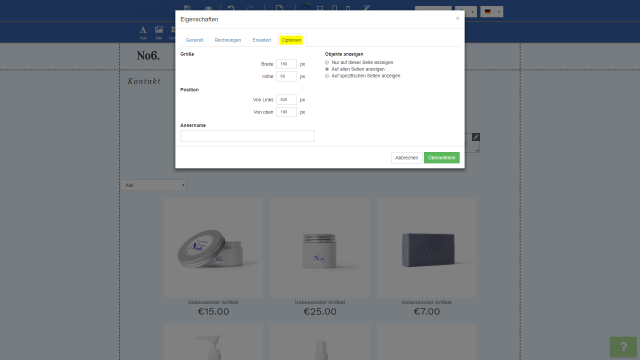This screenshot has height=360, width=640.
Task: Open the spray bottle product thumbnail
Action: tap(320, 342)
